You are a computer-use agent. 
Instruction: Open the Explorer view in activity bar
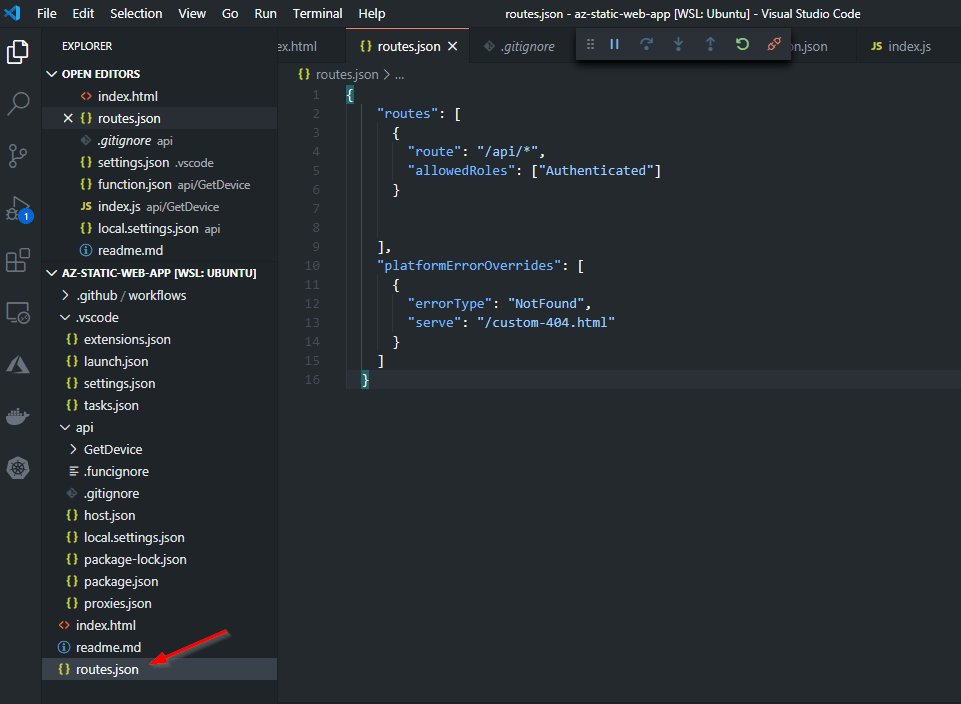[x=18, y=51]
